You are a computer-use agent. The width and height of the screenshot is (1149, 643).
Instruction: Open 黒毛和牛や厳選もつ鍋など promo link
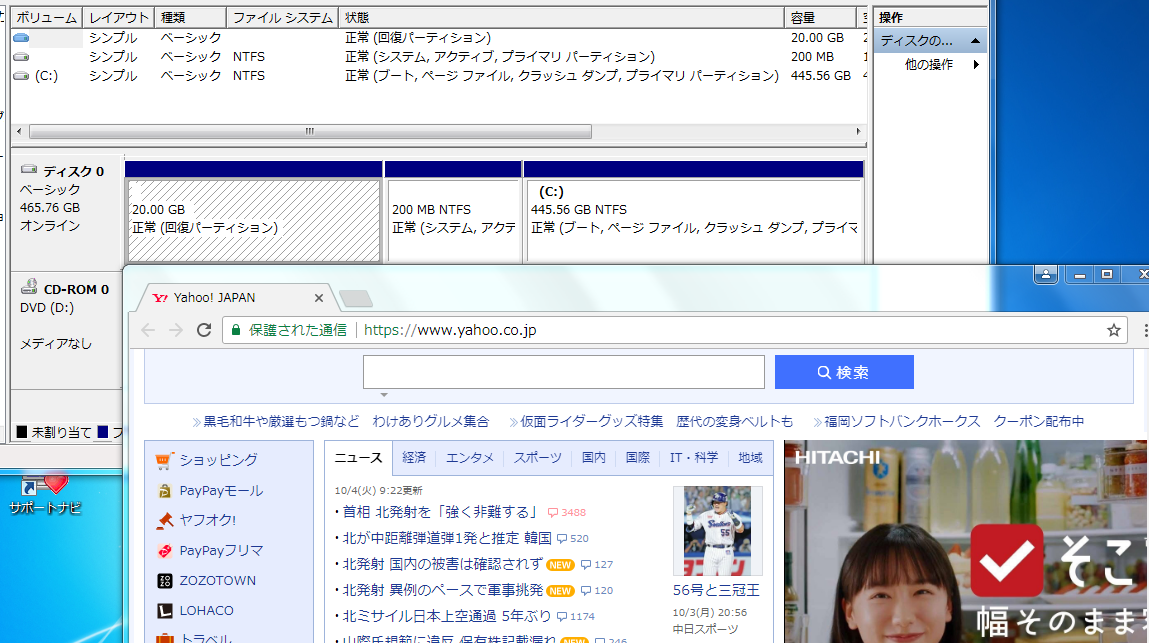pyautogui.click(x=281, y=422)
